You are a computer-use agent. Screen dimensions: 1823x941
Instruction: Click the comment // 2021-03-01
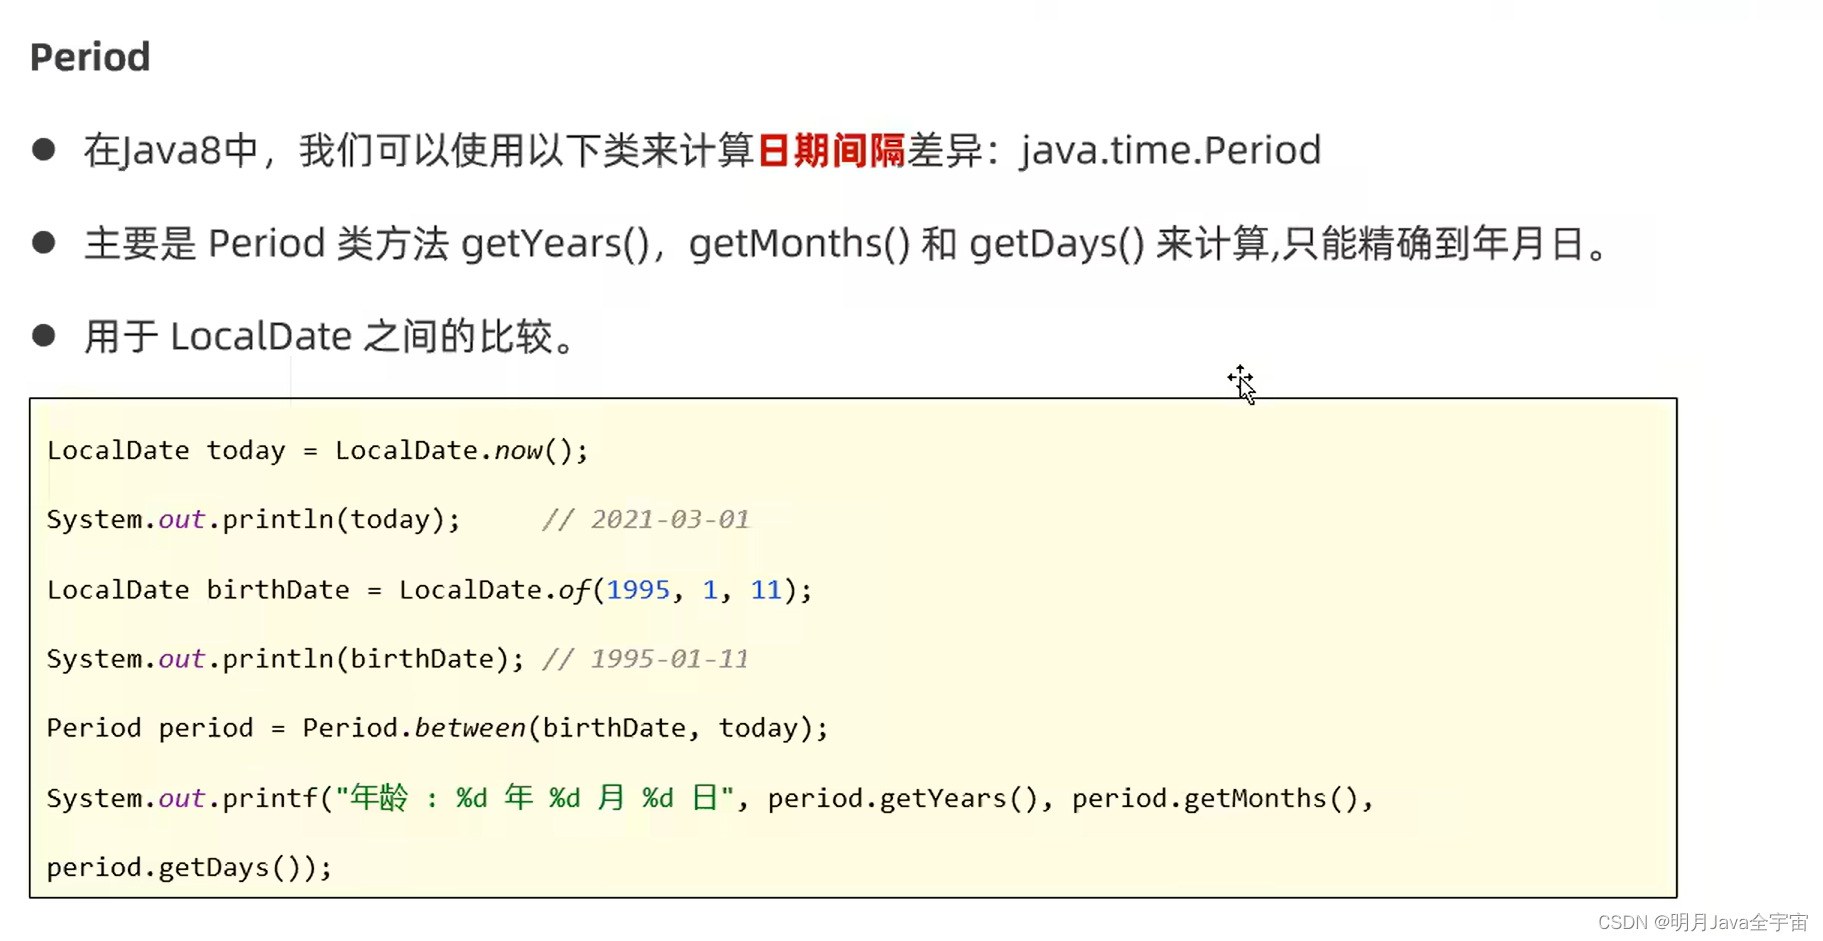click(x=645, y=520)
